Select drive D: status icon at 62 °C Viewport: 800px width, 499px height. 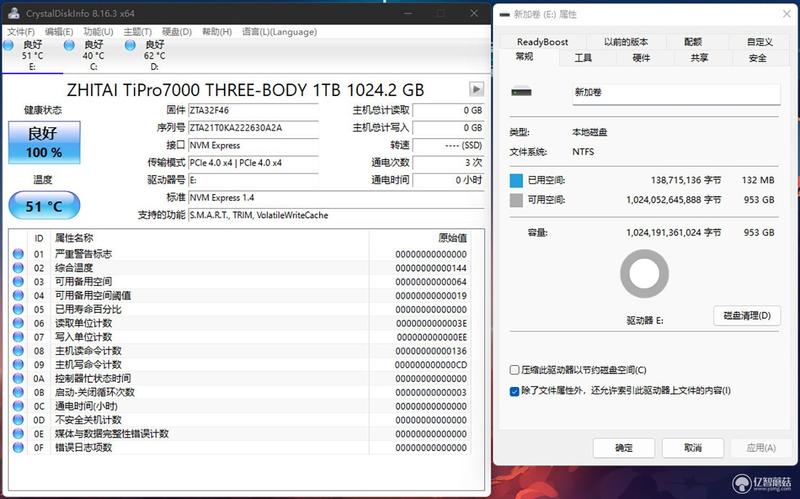(130, 45)
